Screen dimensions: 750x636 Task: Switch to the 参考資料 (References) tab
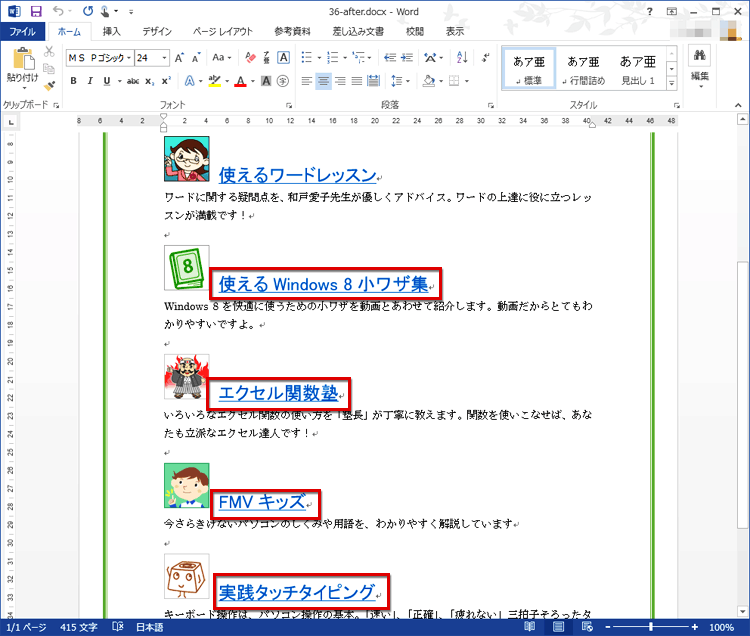point(292,32)
